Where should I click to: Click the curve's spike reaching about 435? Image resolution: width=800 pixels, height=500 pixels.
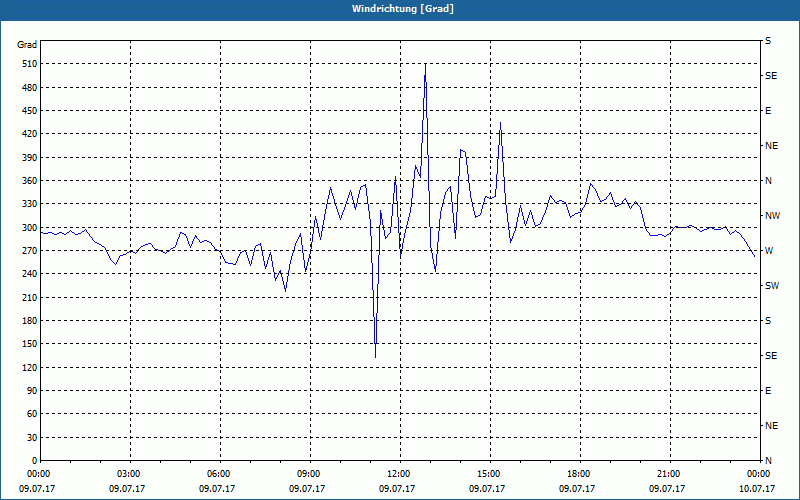(501, 123)
